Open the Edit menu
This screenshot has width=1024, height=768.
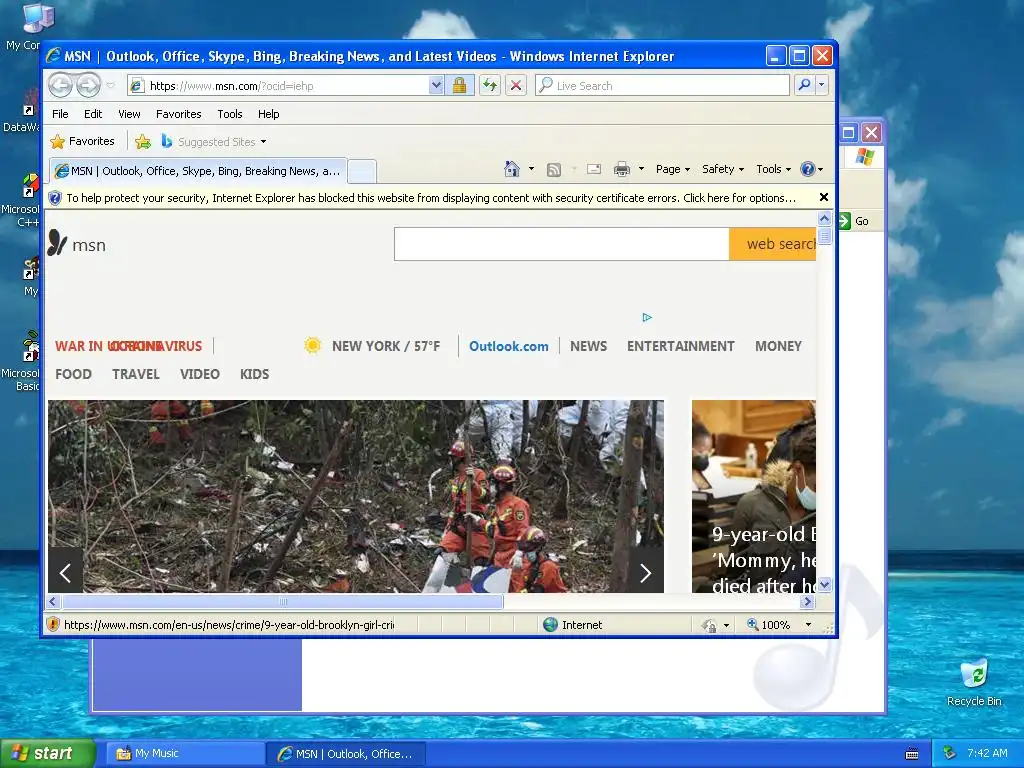point(93,114)
